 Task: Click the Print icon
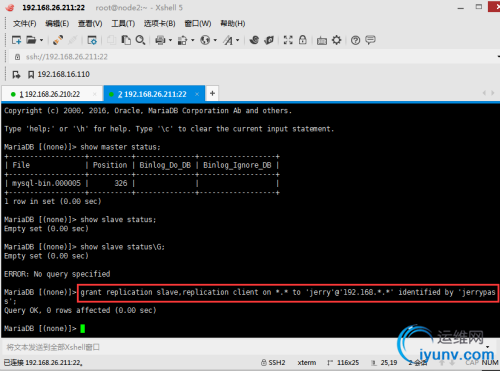(x=160, y=40)
